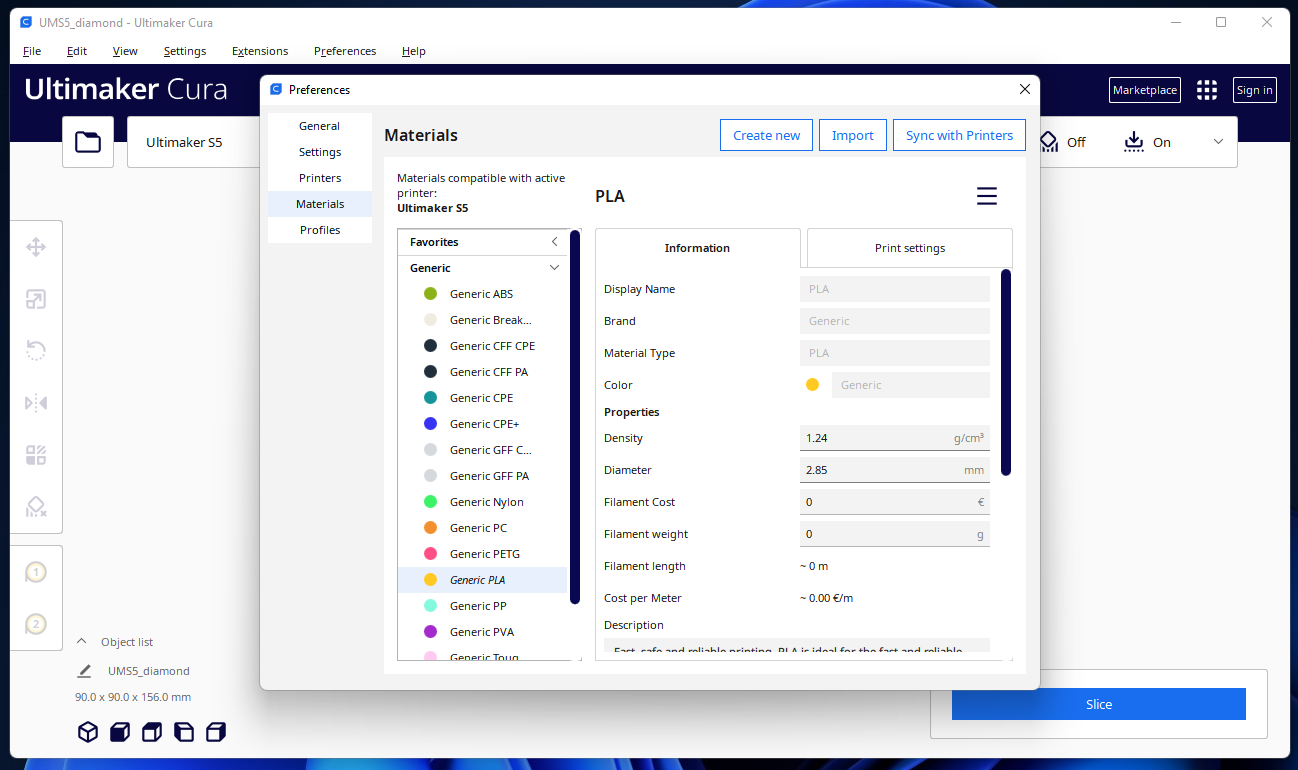Viewport: 1298px width, 770px height.
Task: Click Sync with Printers button
Action: pyautogui.click(x=960, y=135)
